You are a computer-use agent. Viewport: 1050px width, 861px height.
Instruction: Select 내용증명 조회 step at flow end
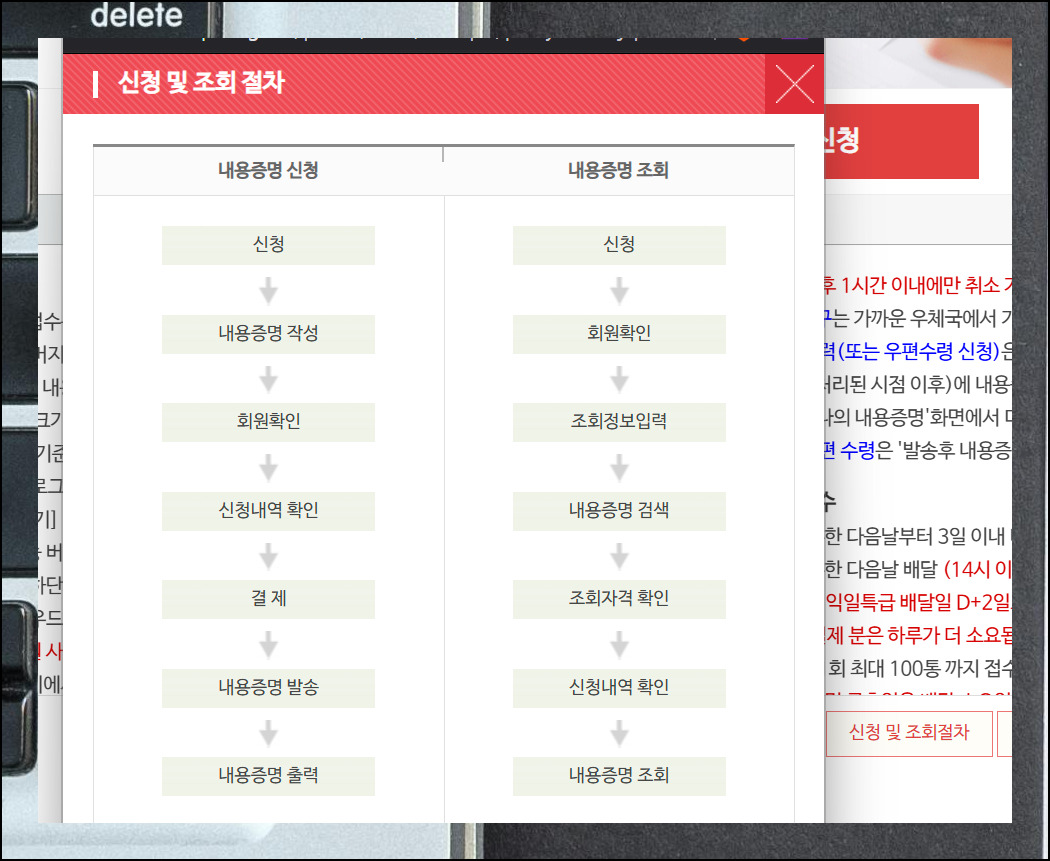point(619,776)
